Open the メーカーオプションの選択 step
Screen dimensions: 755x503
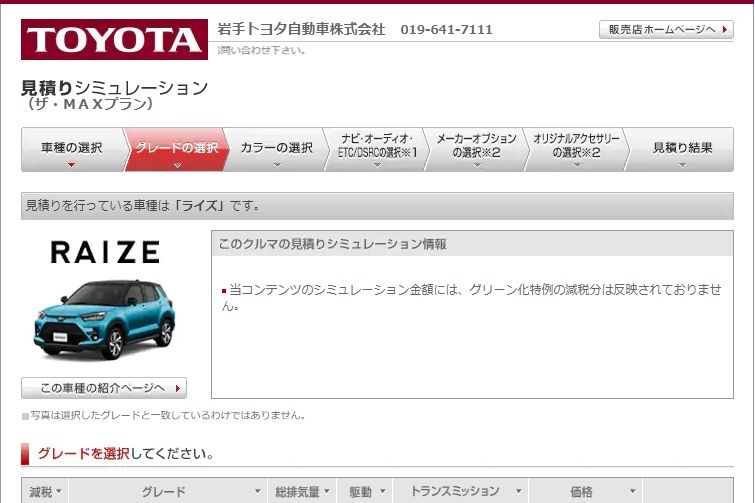477,150
